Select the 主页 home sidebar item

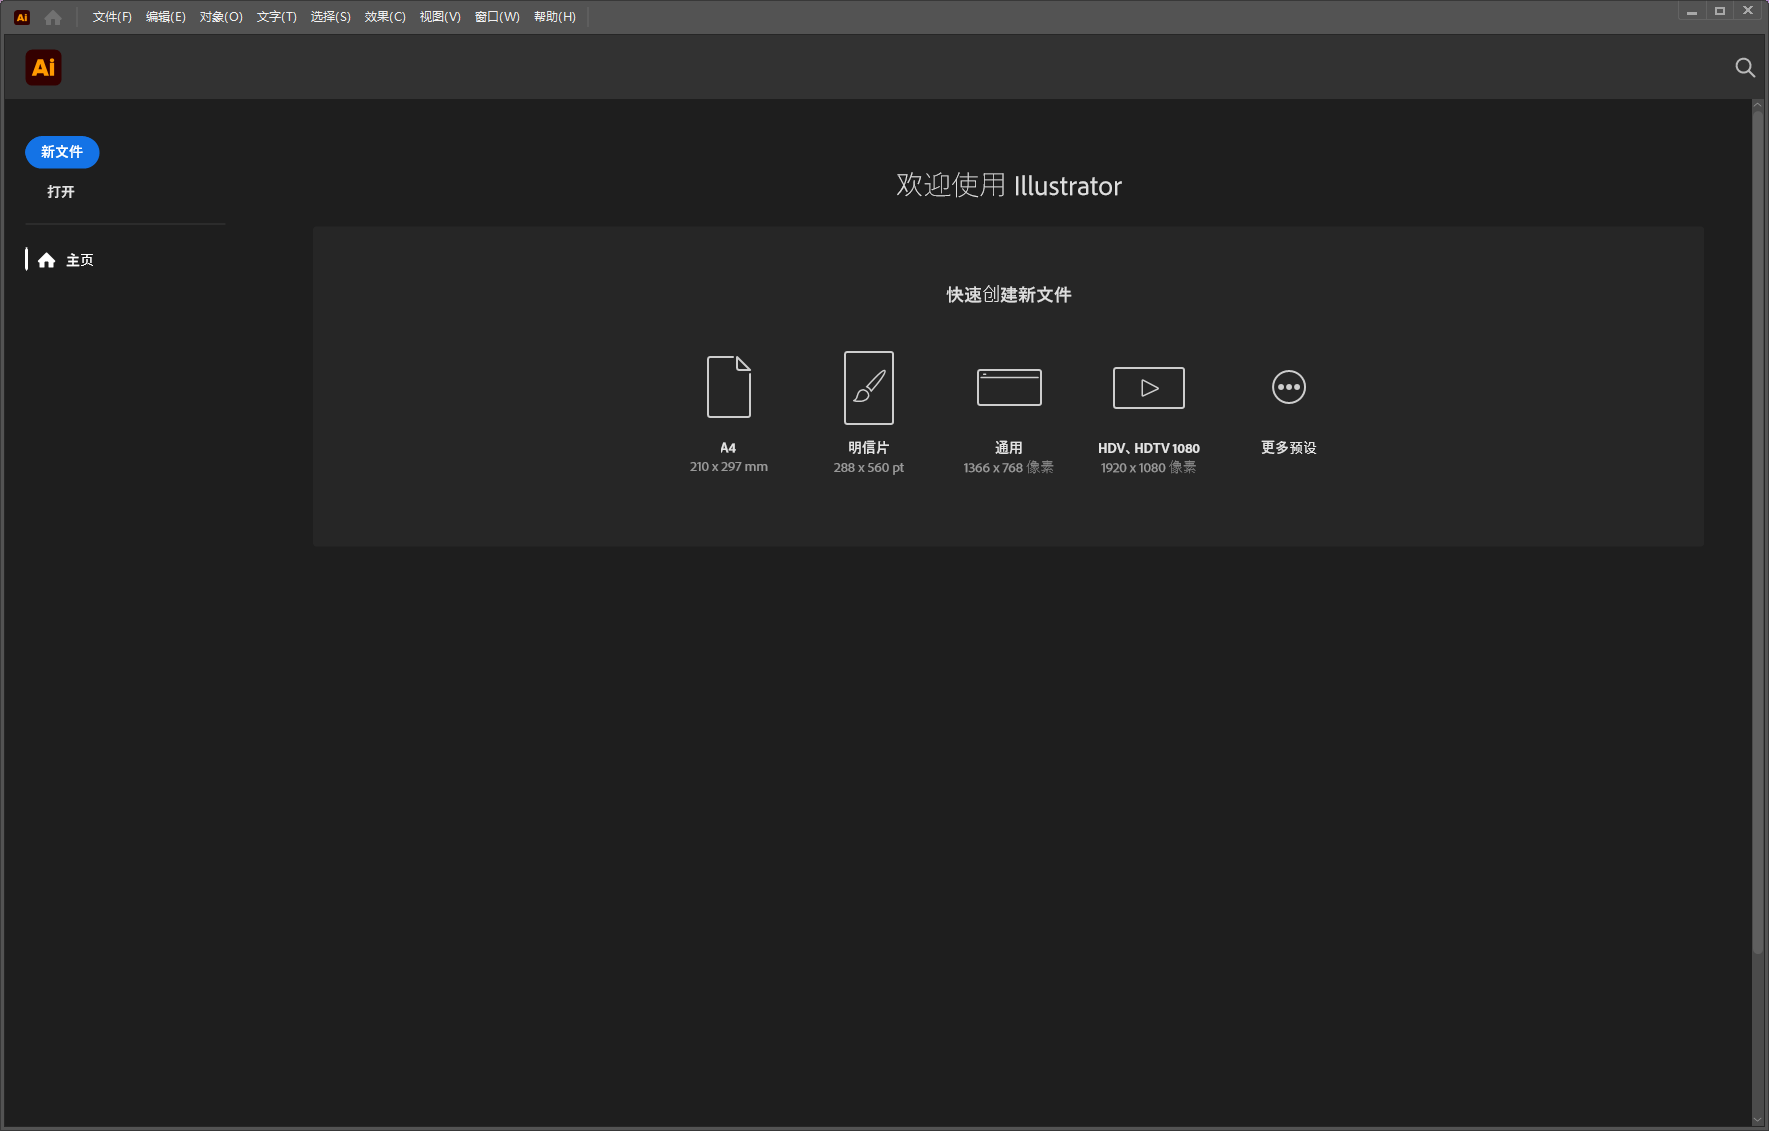point(66,260)
